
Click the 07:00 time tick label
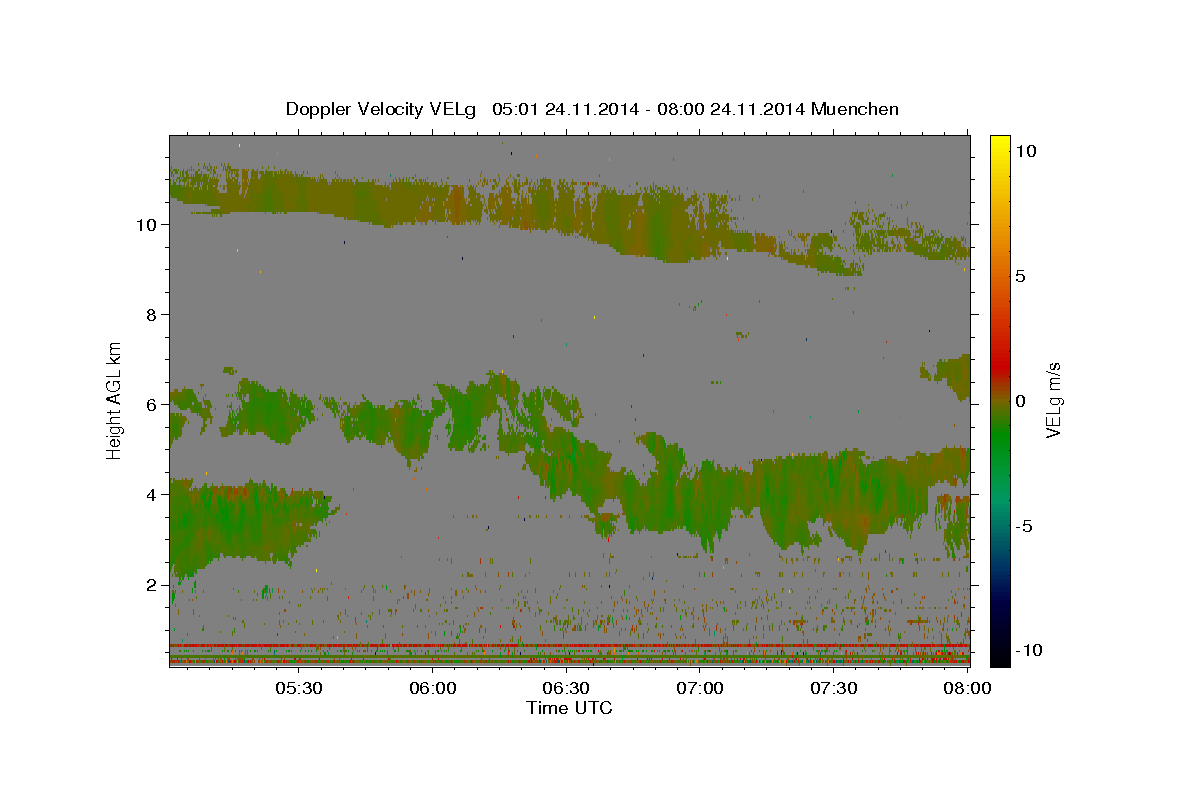700,689
